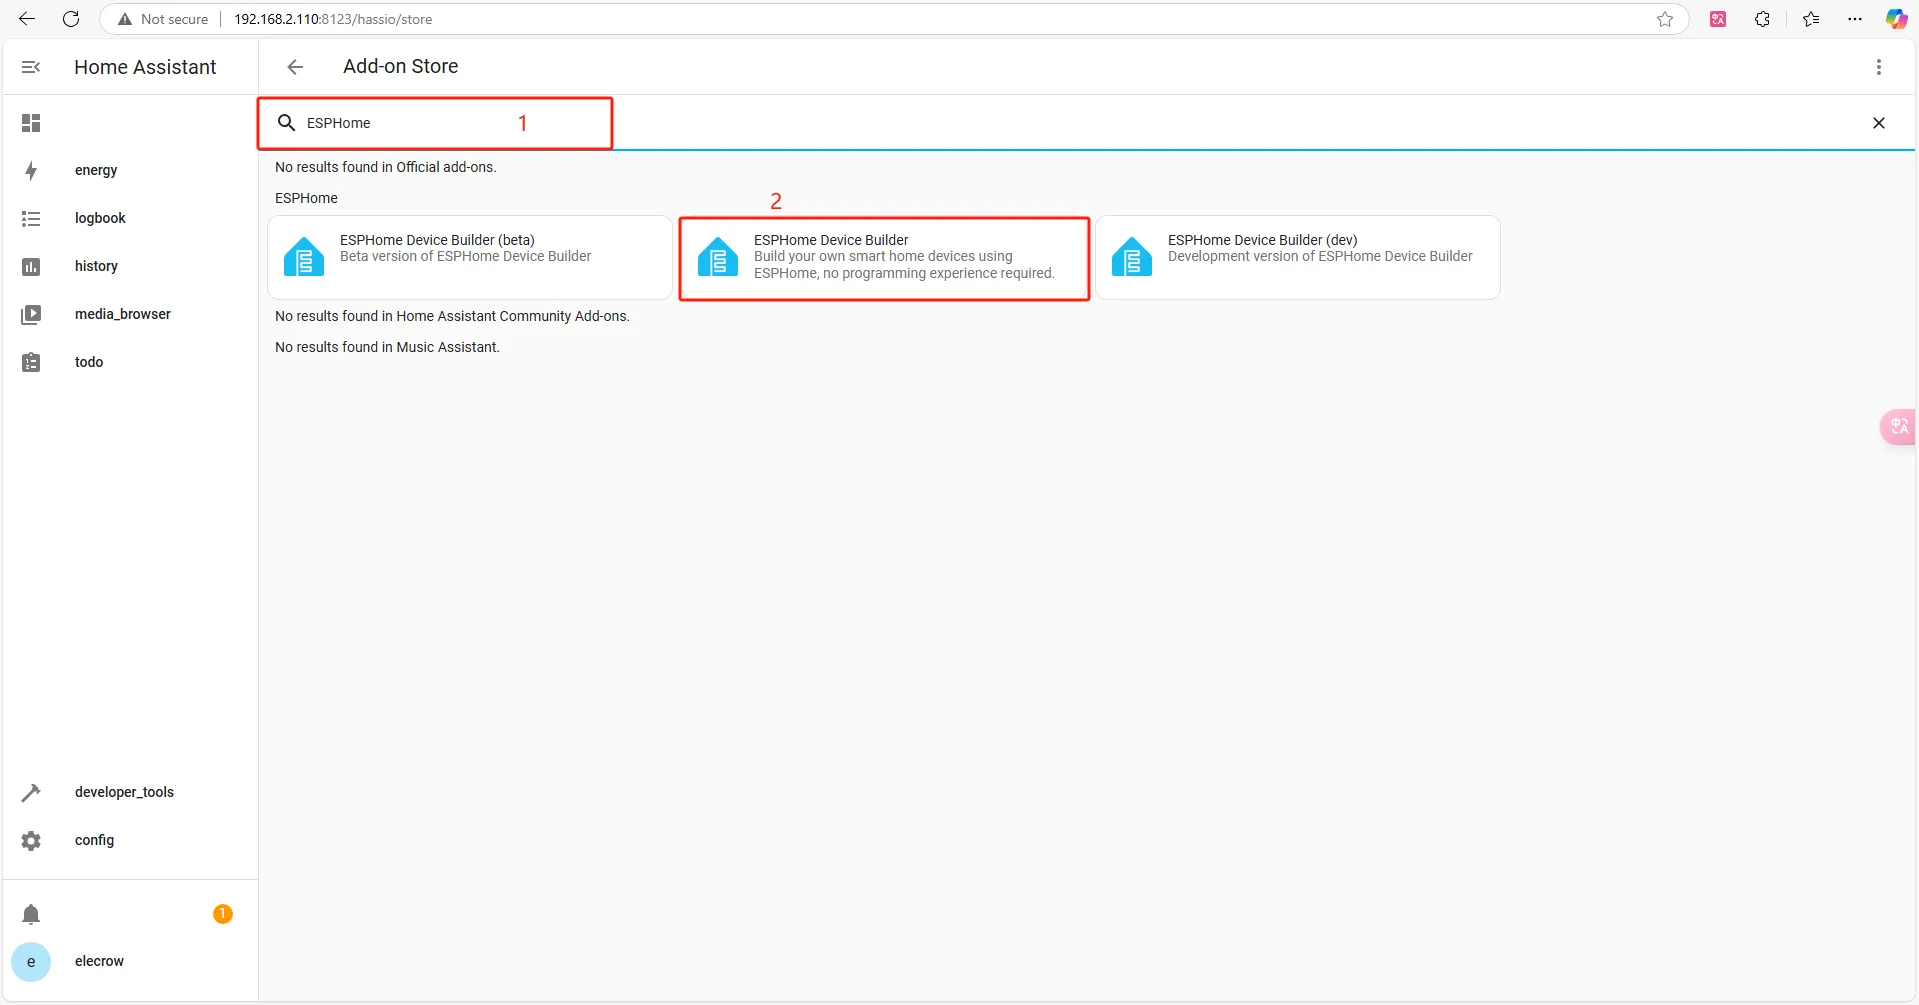Image resolution: width=1919 pixels, height=1005 pixels.
Task: Click the developer_tools hammer icon
Action: click(x=31, y=793)
